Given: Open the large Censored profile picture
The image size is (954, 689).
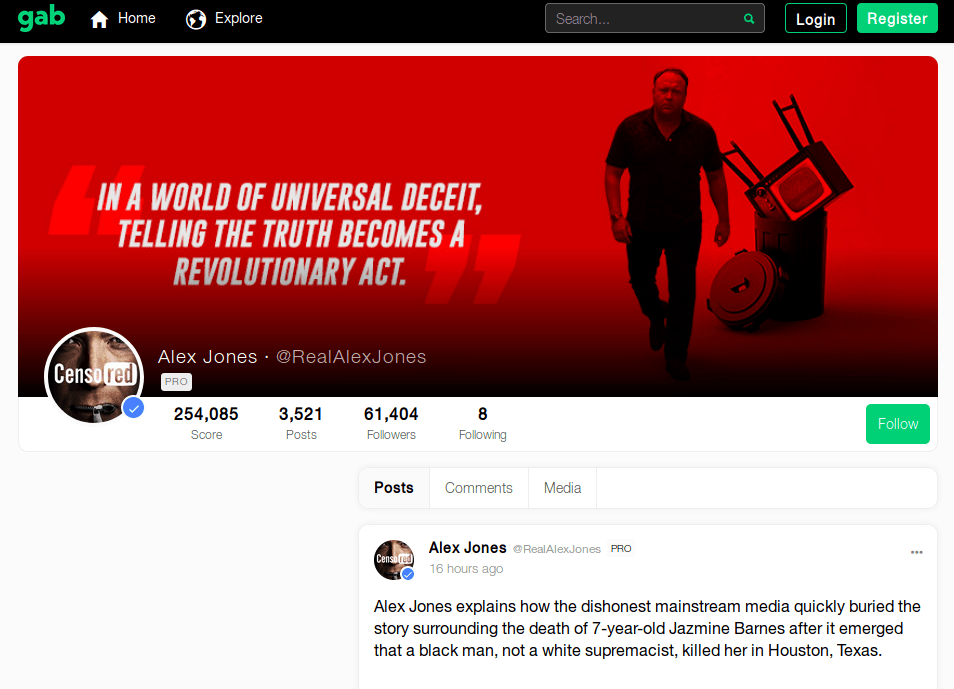Looking at the screenshot, I should click(x=94, y=376).
